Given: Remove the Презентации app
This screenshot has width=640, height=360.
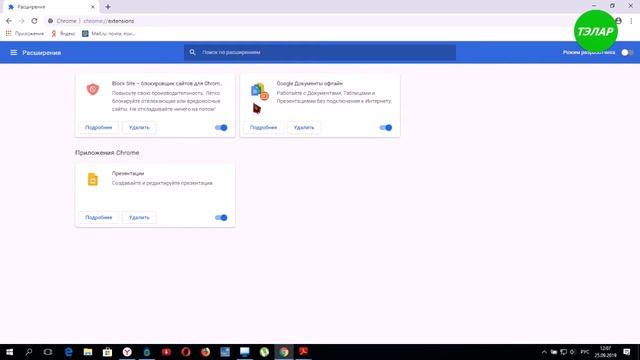Looking at the screenshot, I should pos(139,218).
